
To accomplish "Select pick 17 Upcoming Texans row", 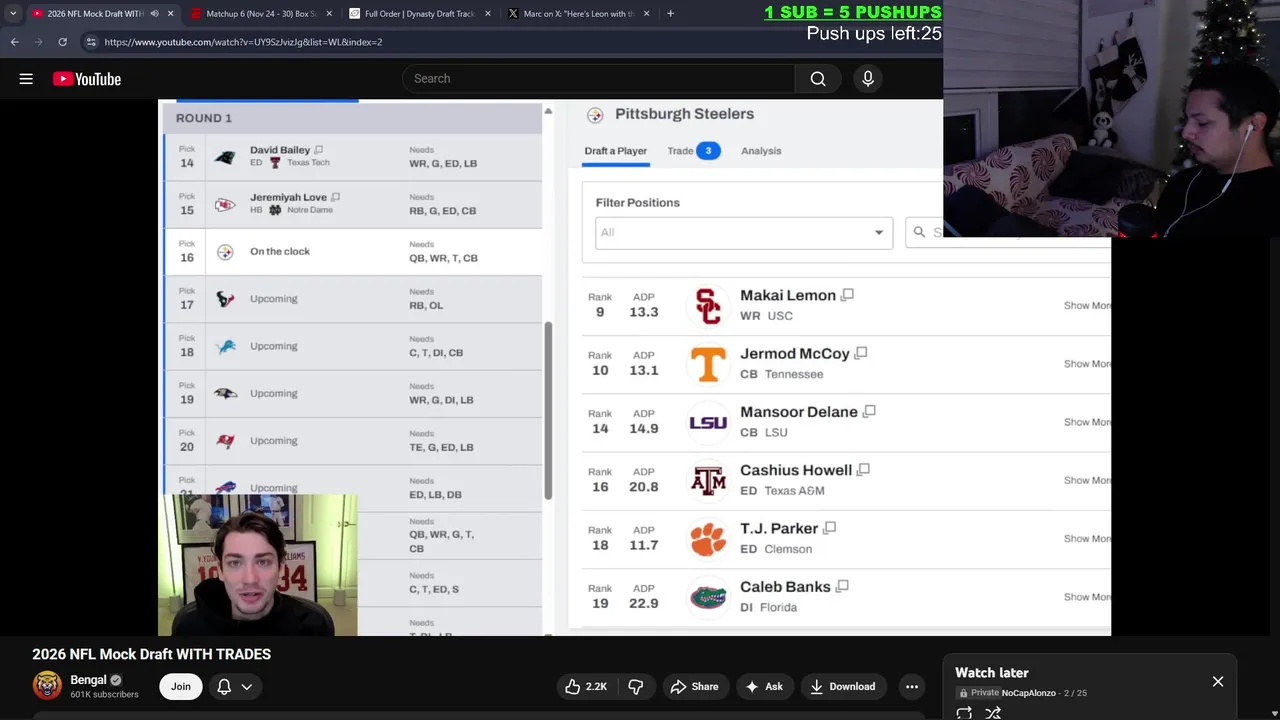I will [353, 299].
